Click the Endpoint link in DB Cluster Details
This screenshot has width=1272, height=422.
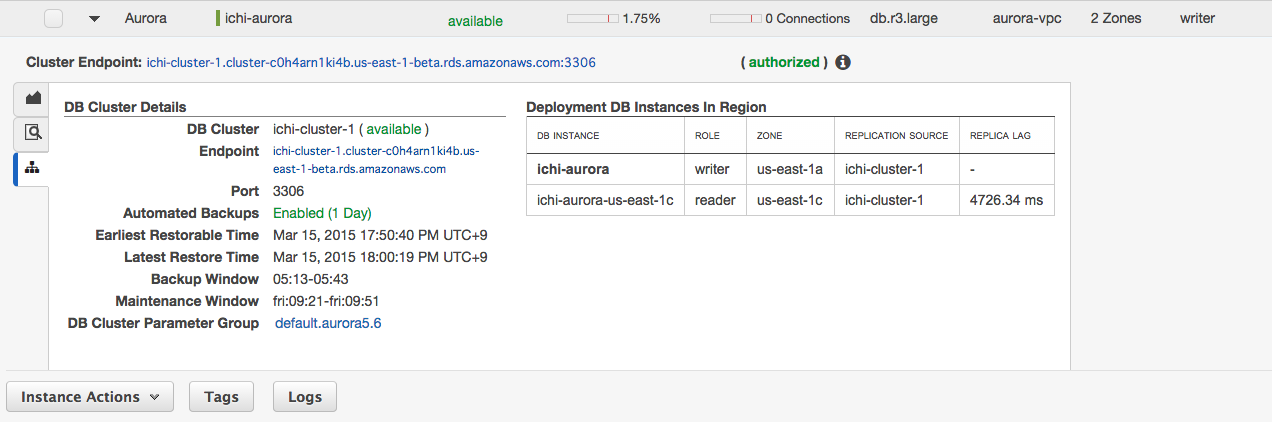tap(375, 160)
